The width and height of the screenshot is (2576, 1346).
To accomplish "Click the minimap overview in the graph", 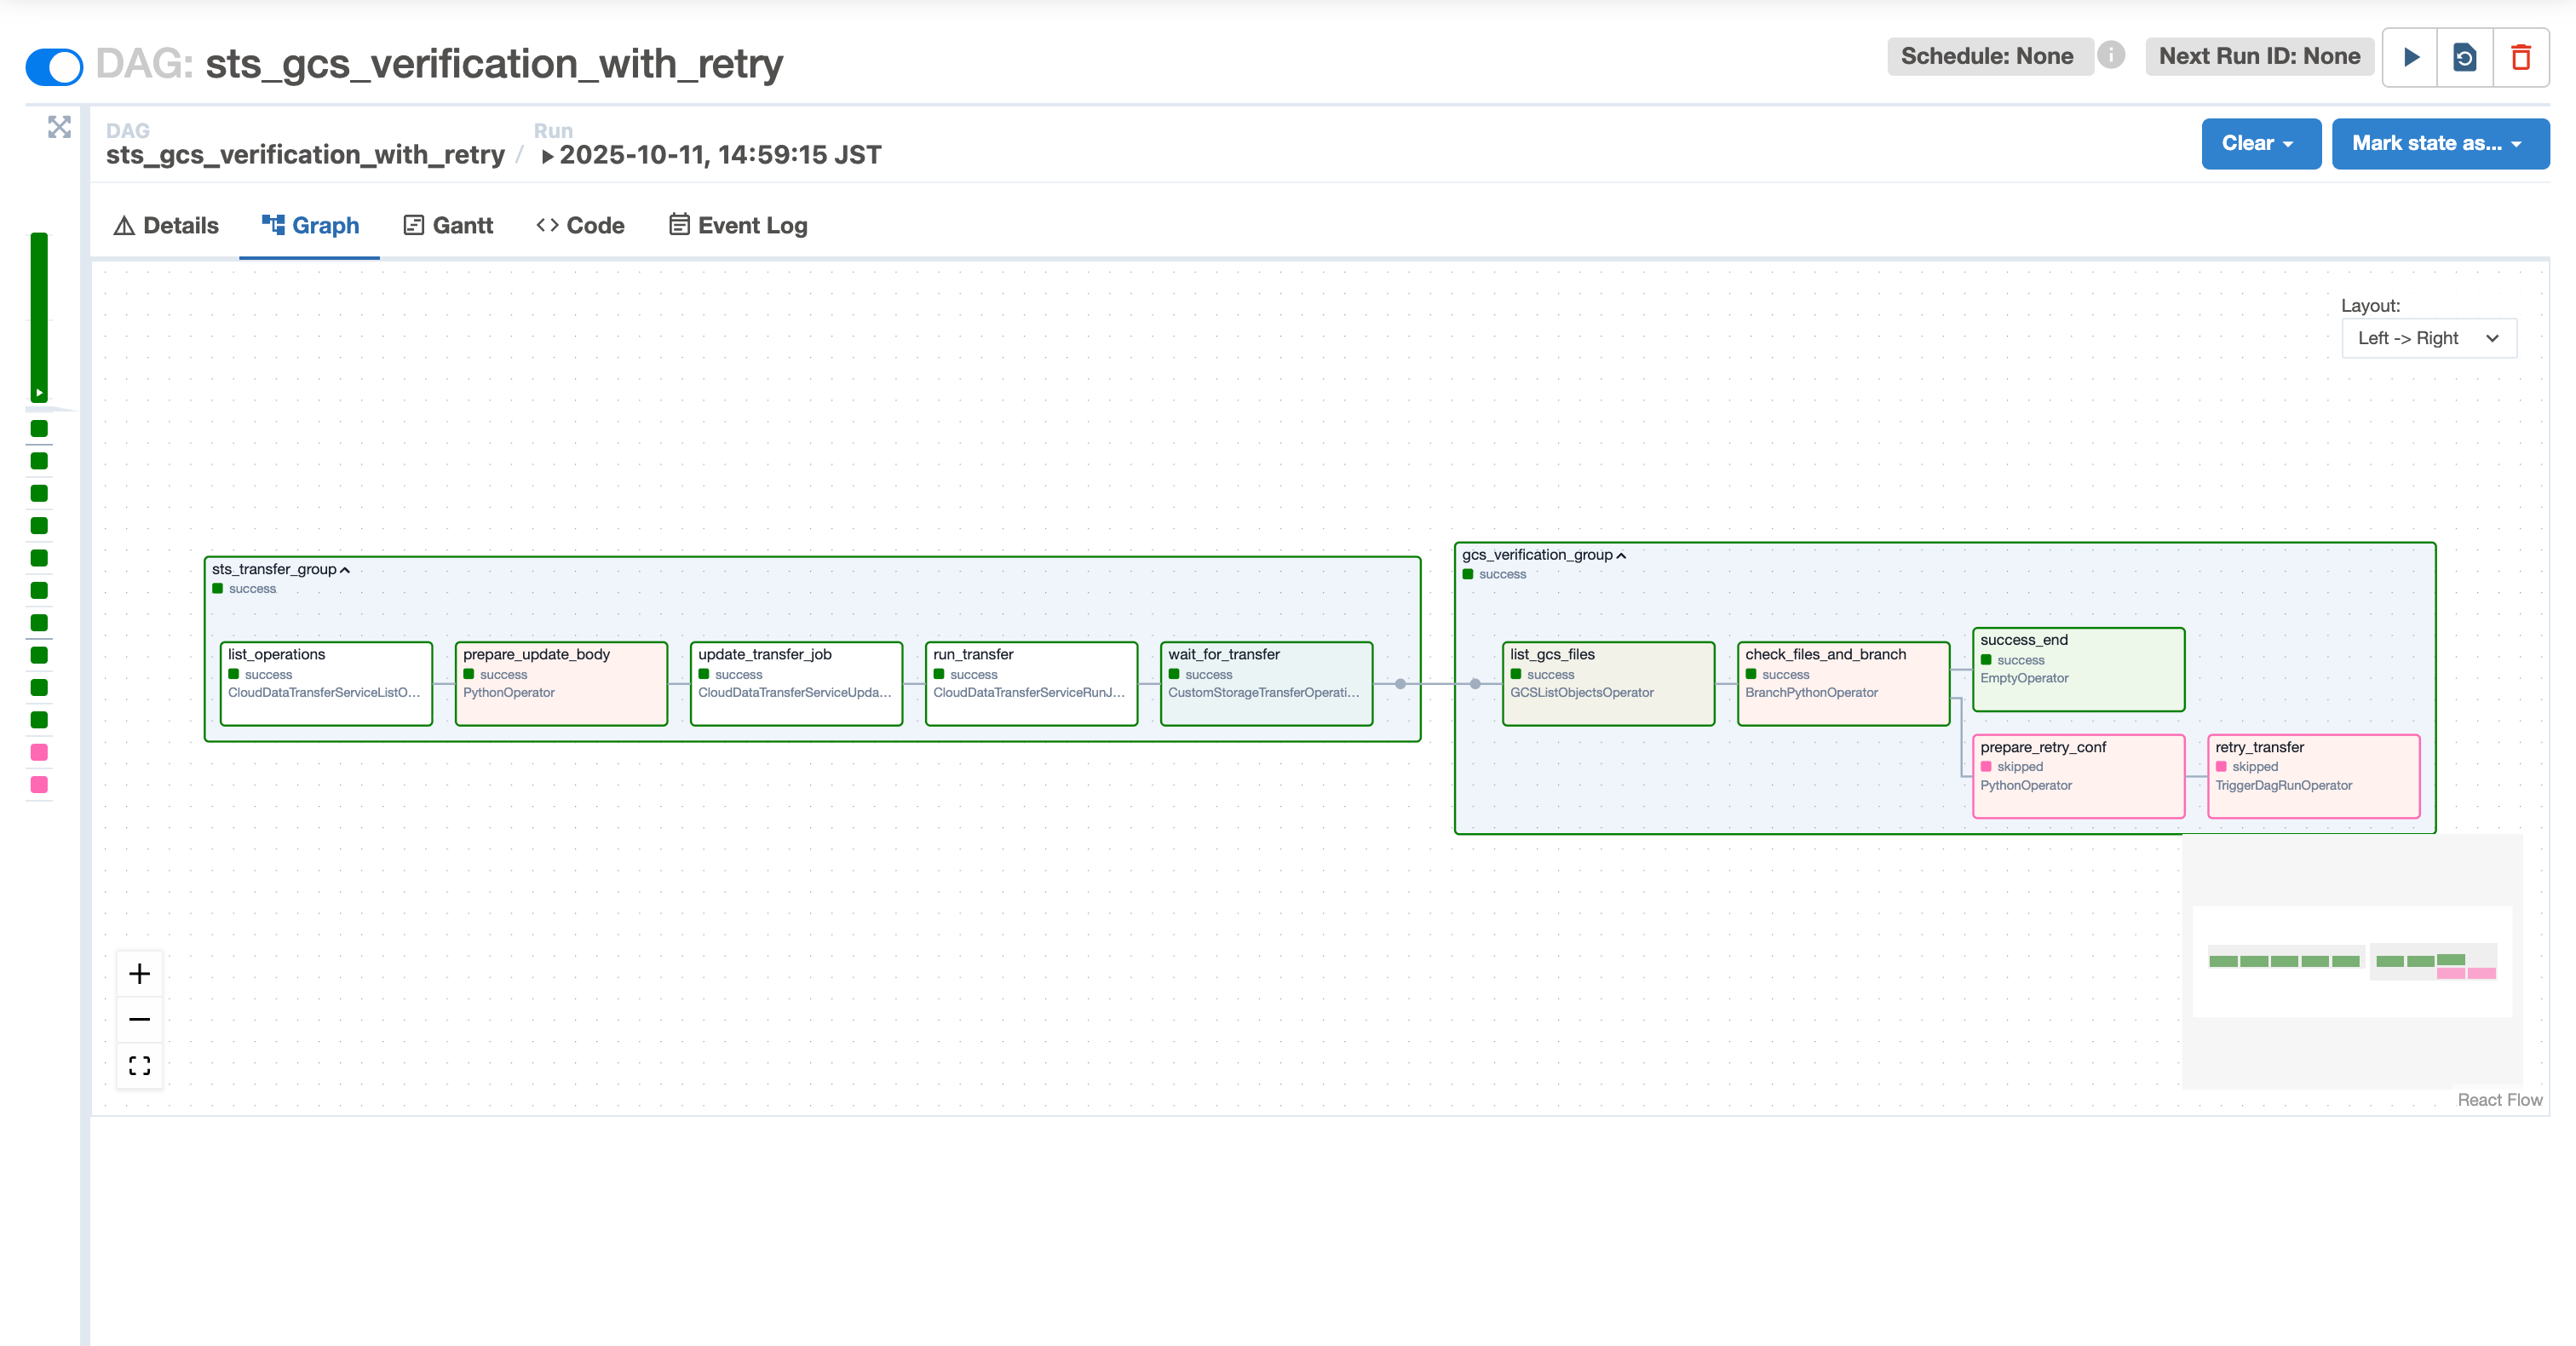I will click(2352, 961).
